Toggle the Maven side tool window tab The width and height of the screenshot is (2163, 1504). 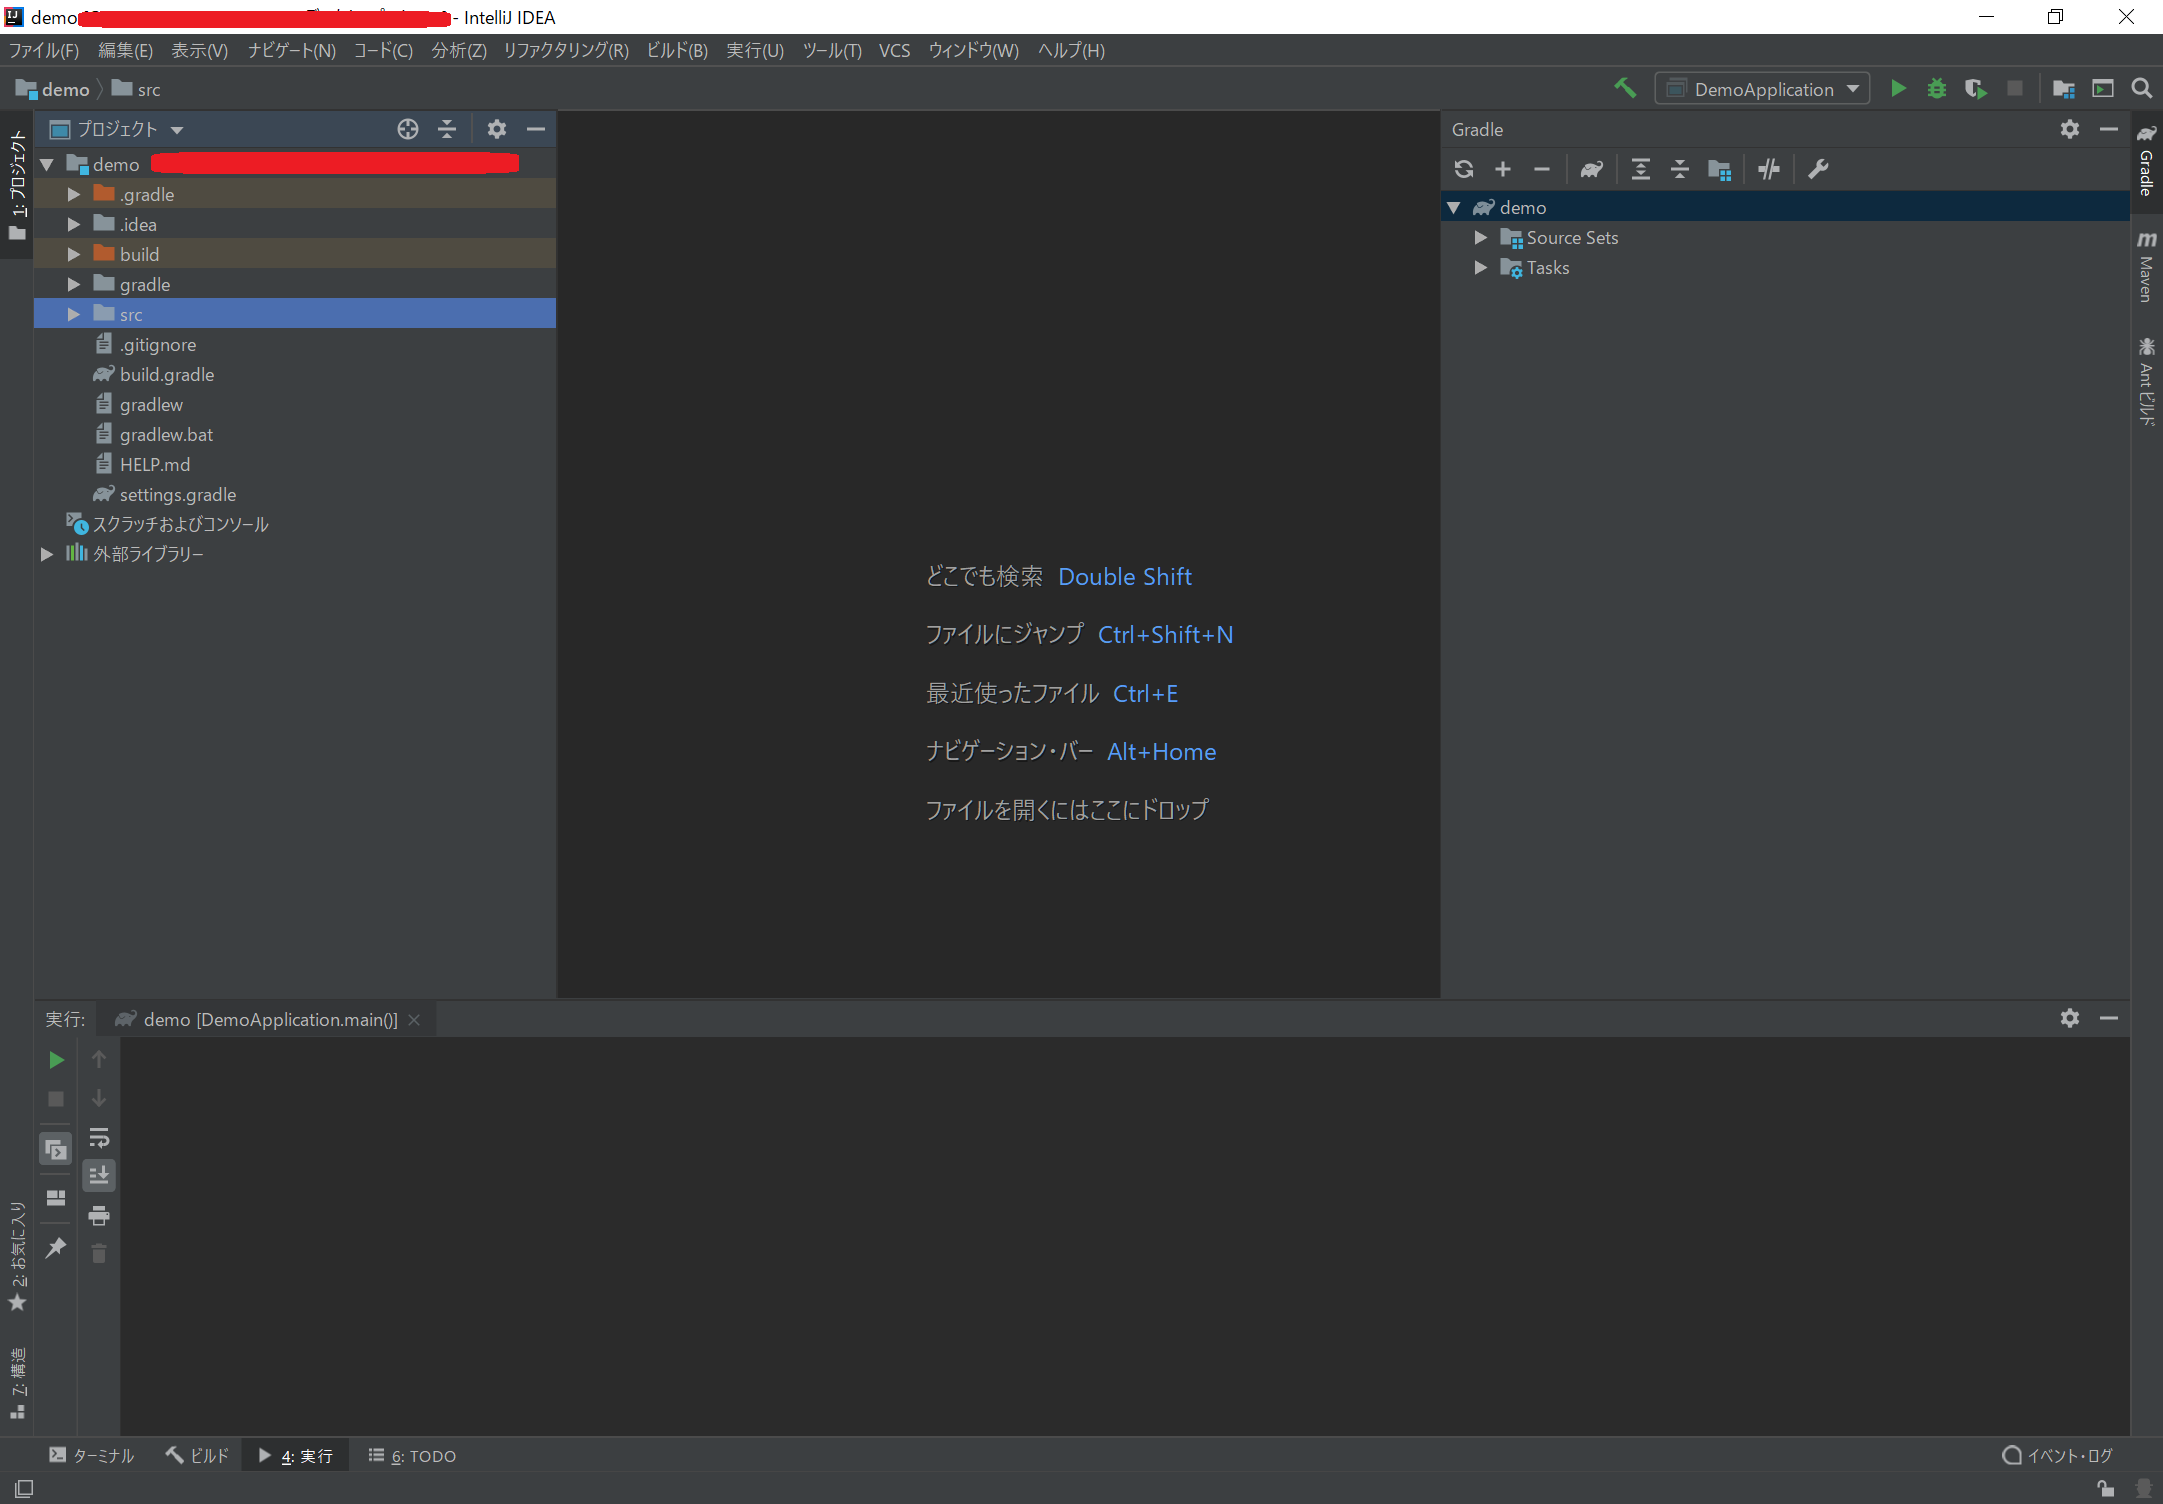pyautogui.click(x=2147, y=266)
